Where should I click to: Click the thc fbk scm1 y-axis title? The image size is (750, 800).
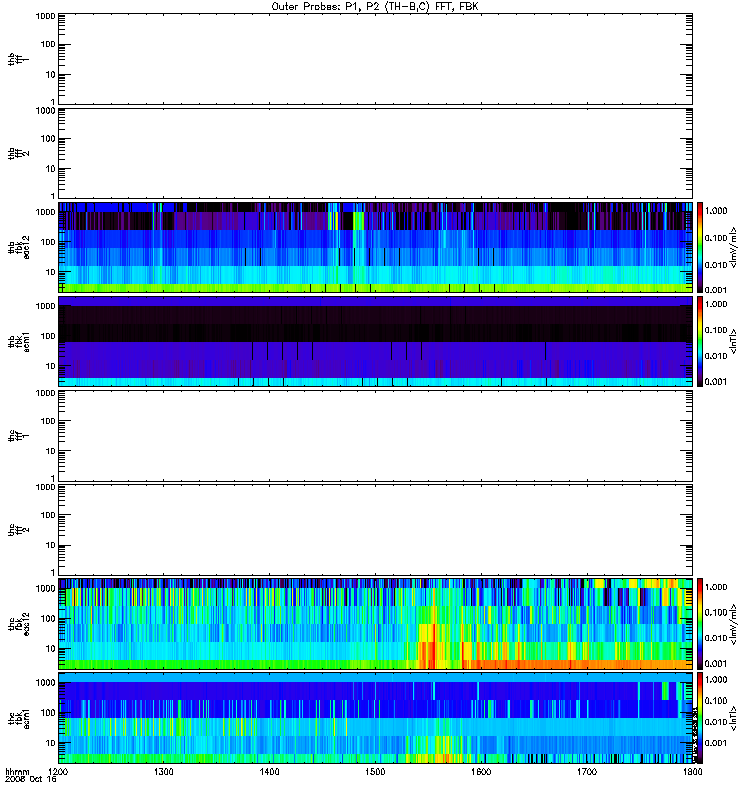pos(19,718)
